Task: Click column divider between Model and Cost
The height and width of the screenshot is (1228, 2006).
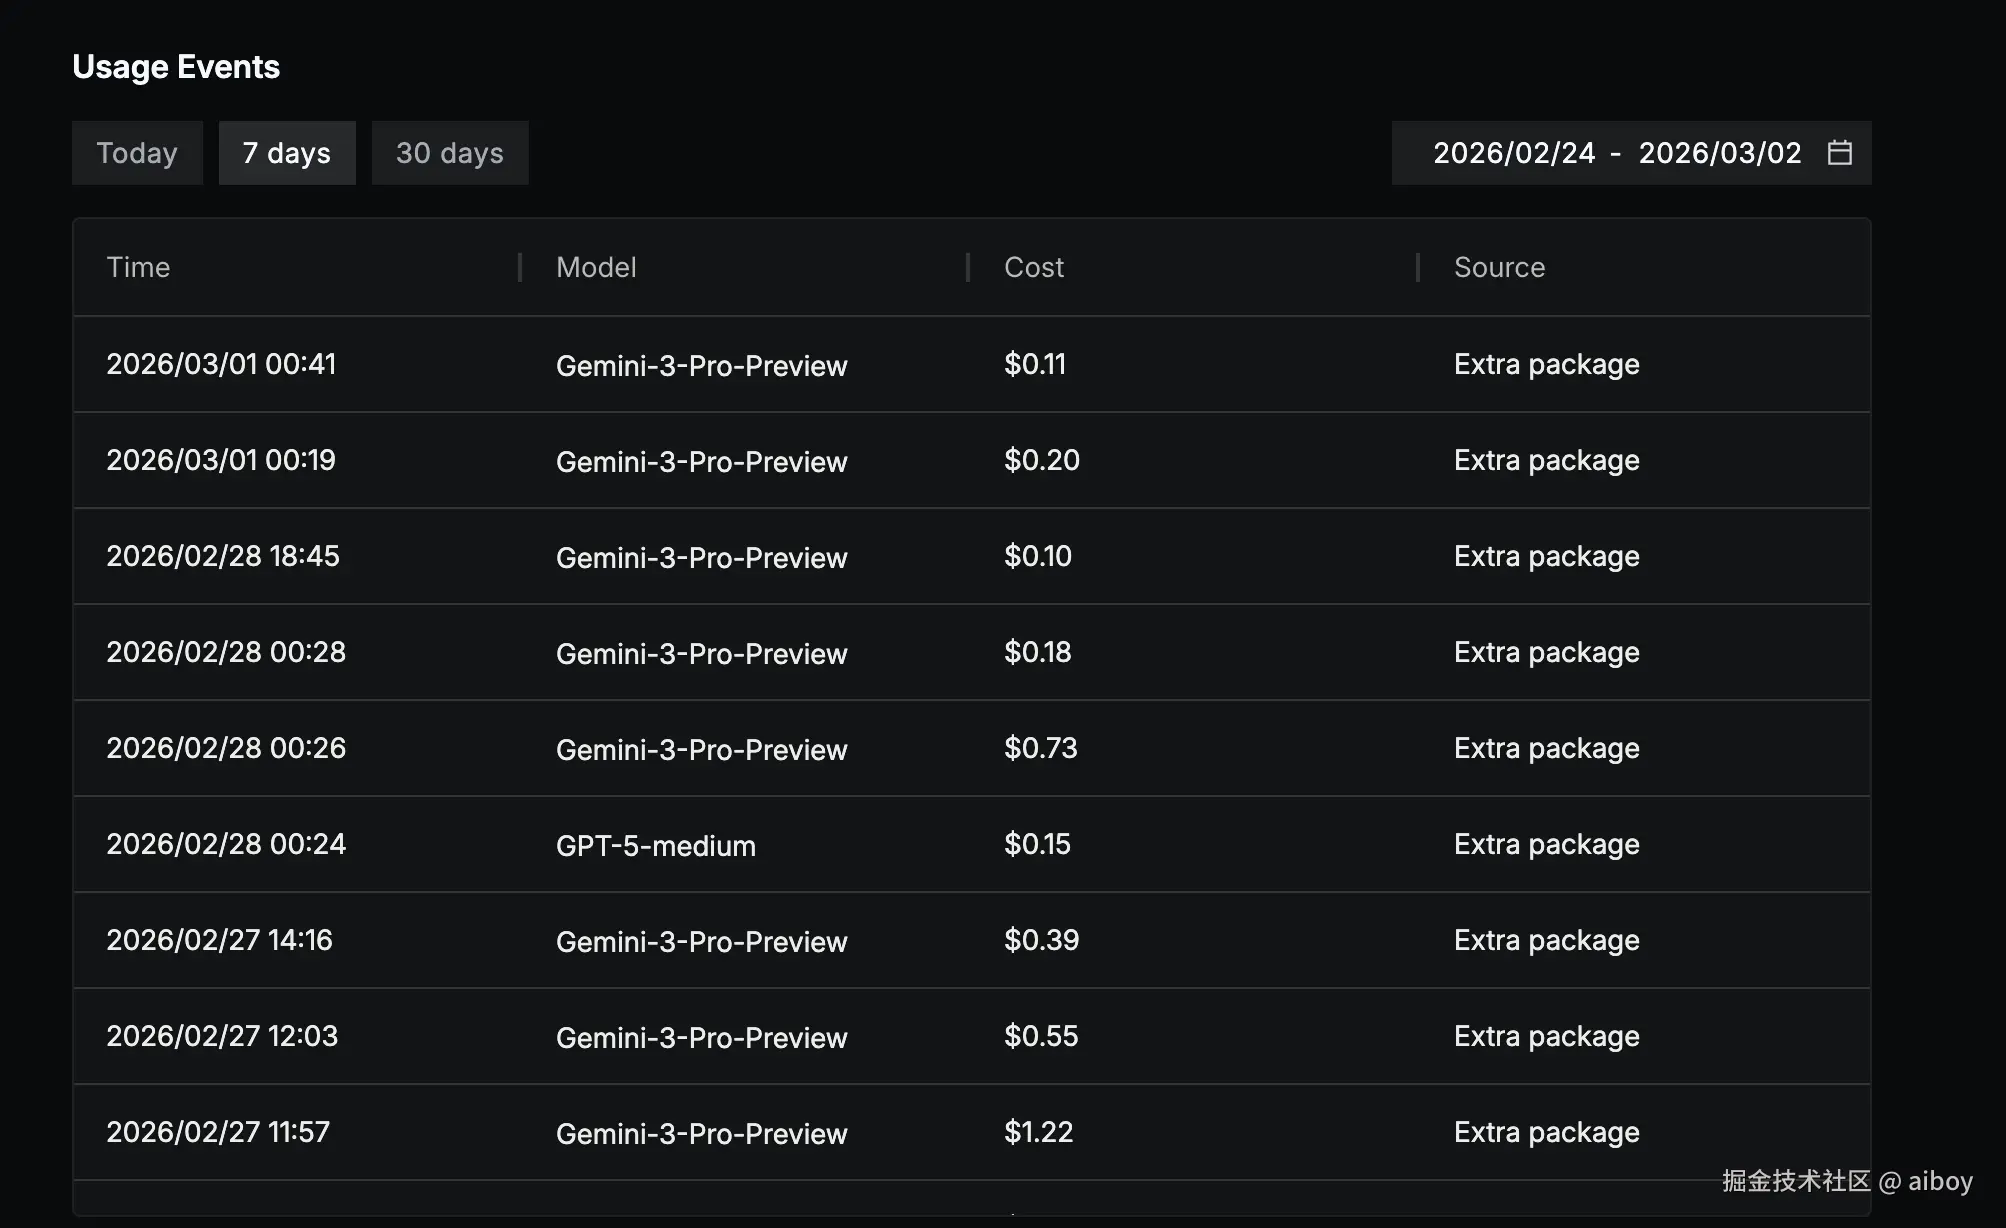Action: (968, 267)
